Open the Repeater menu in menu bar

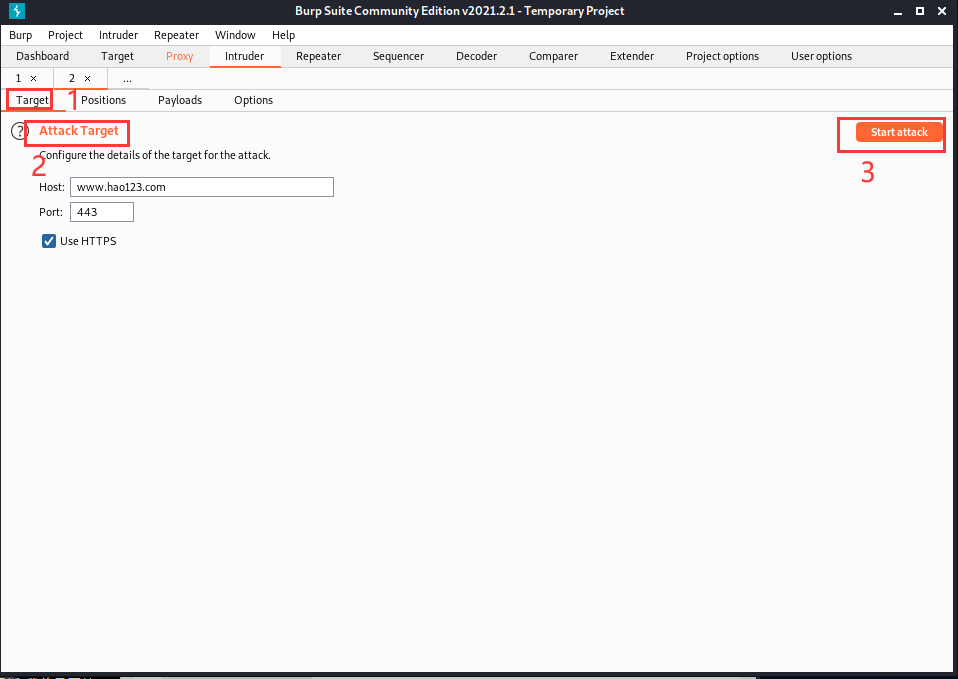pos(177,35)
